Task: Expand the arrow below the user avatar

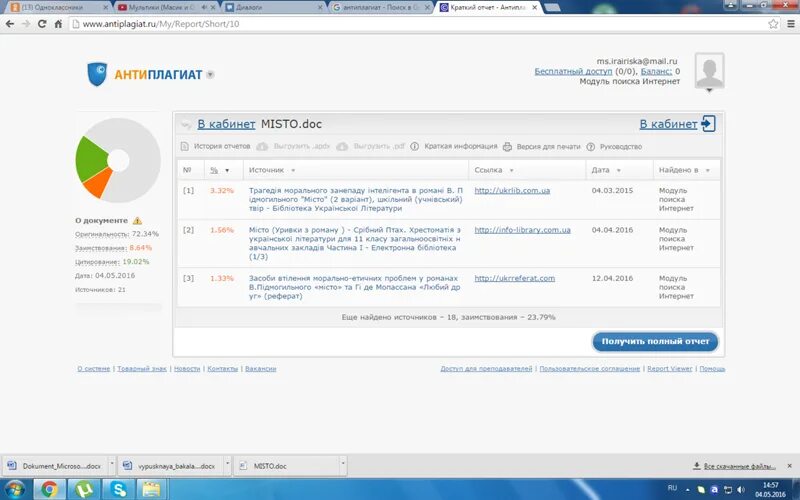Action: (709, 91)
